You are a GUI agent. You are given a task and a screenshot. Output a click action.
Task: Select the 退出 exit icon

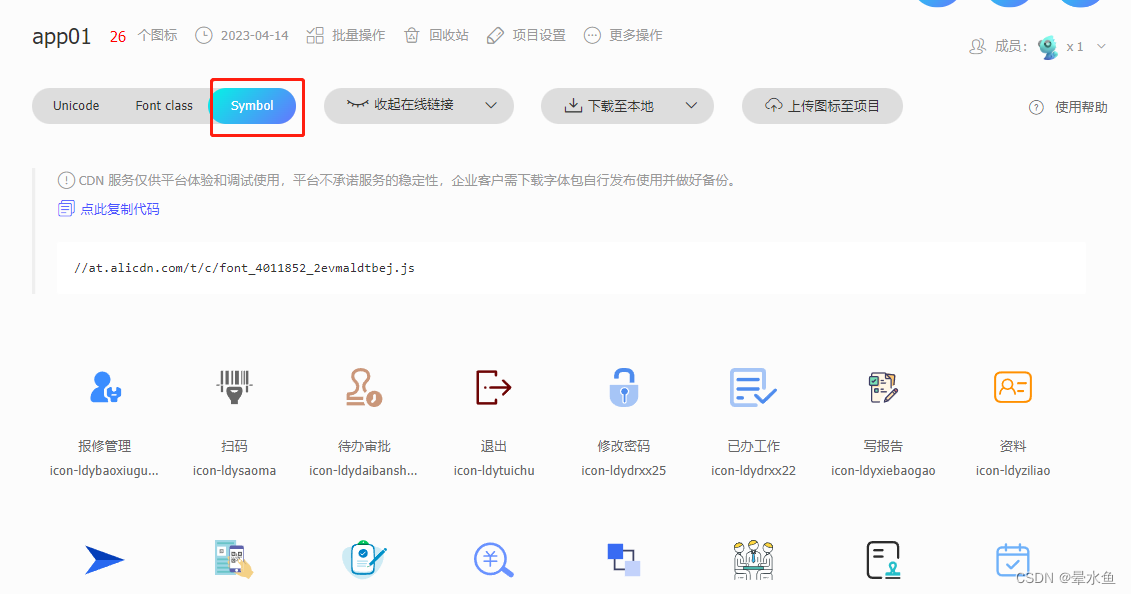tap(493, 388)
